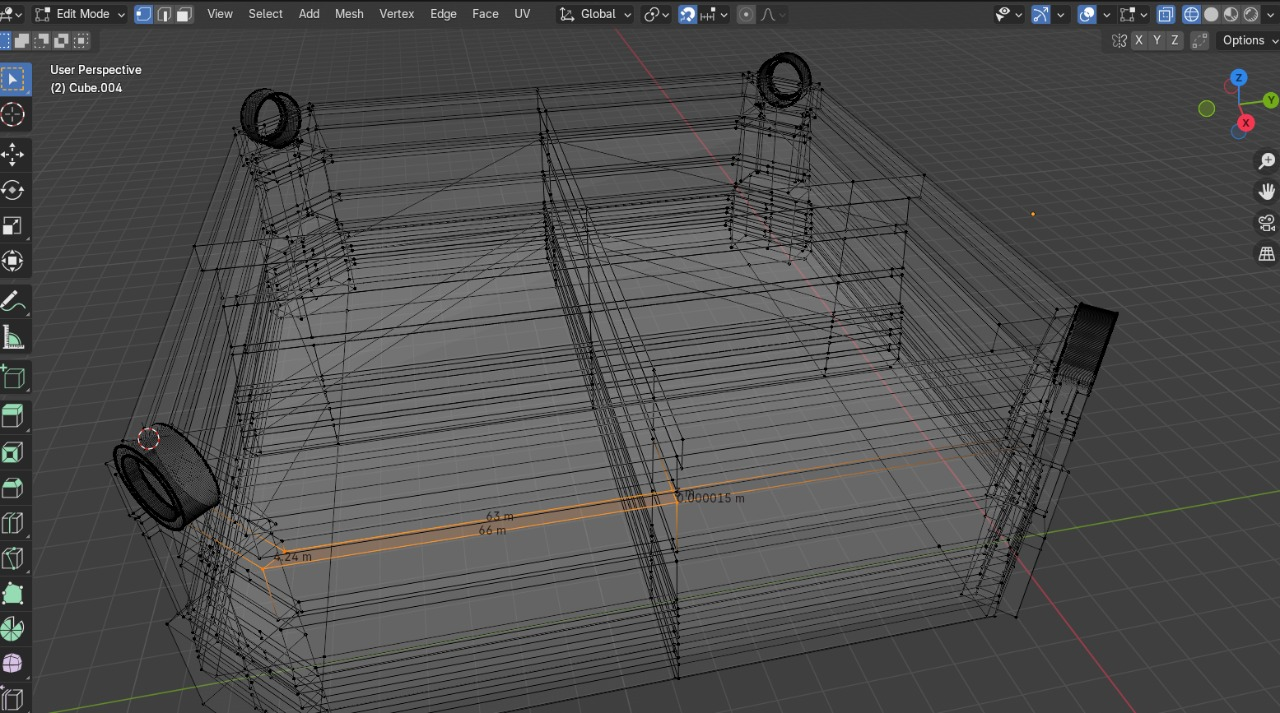The width and height of the screenshot is (1280, 713).
Task: Select the Move tool in the toolbar
Action: pos(13,153)
